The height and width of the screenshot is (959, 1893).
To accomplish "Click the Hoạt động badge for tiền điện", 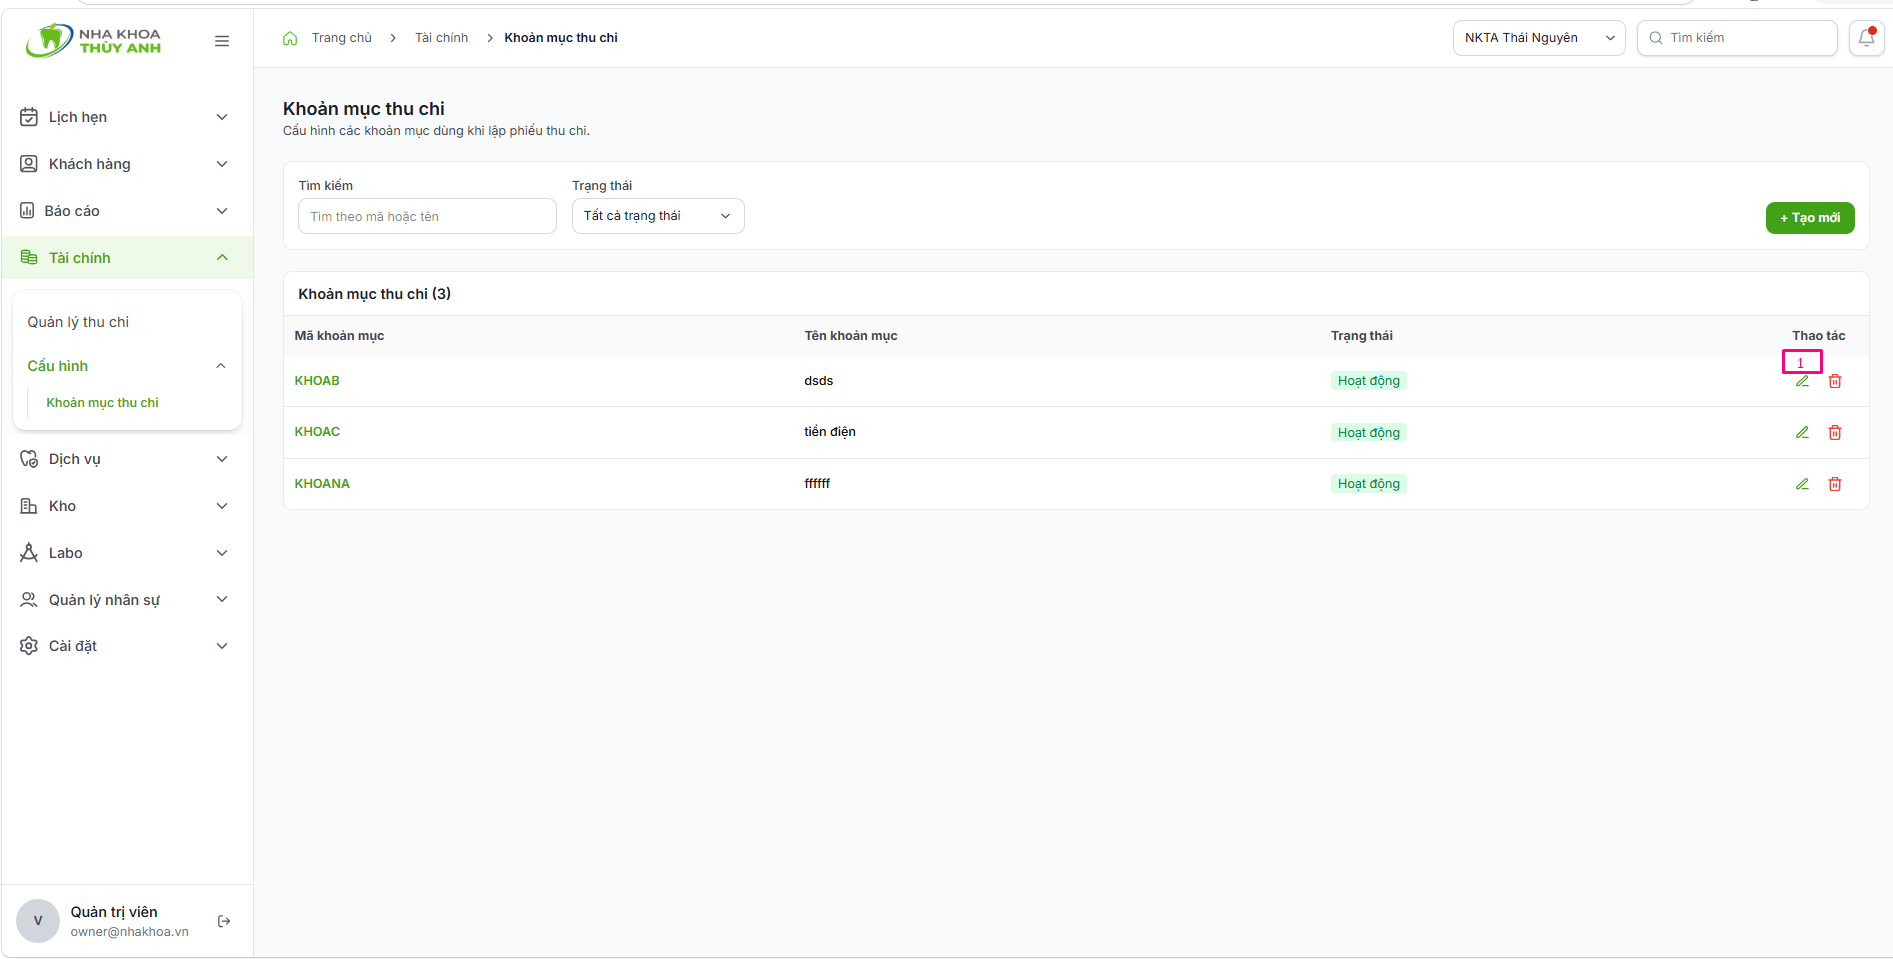I will pyautogui.click(x=1369, y=432).
